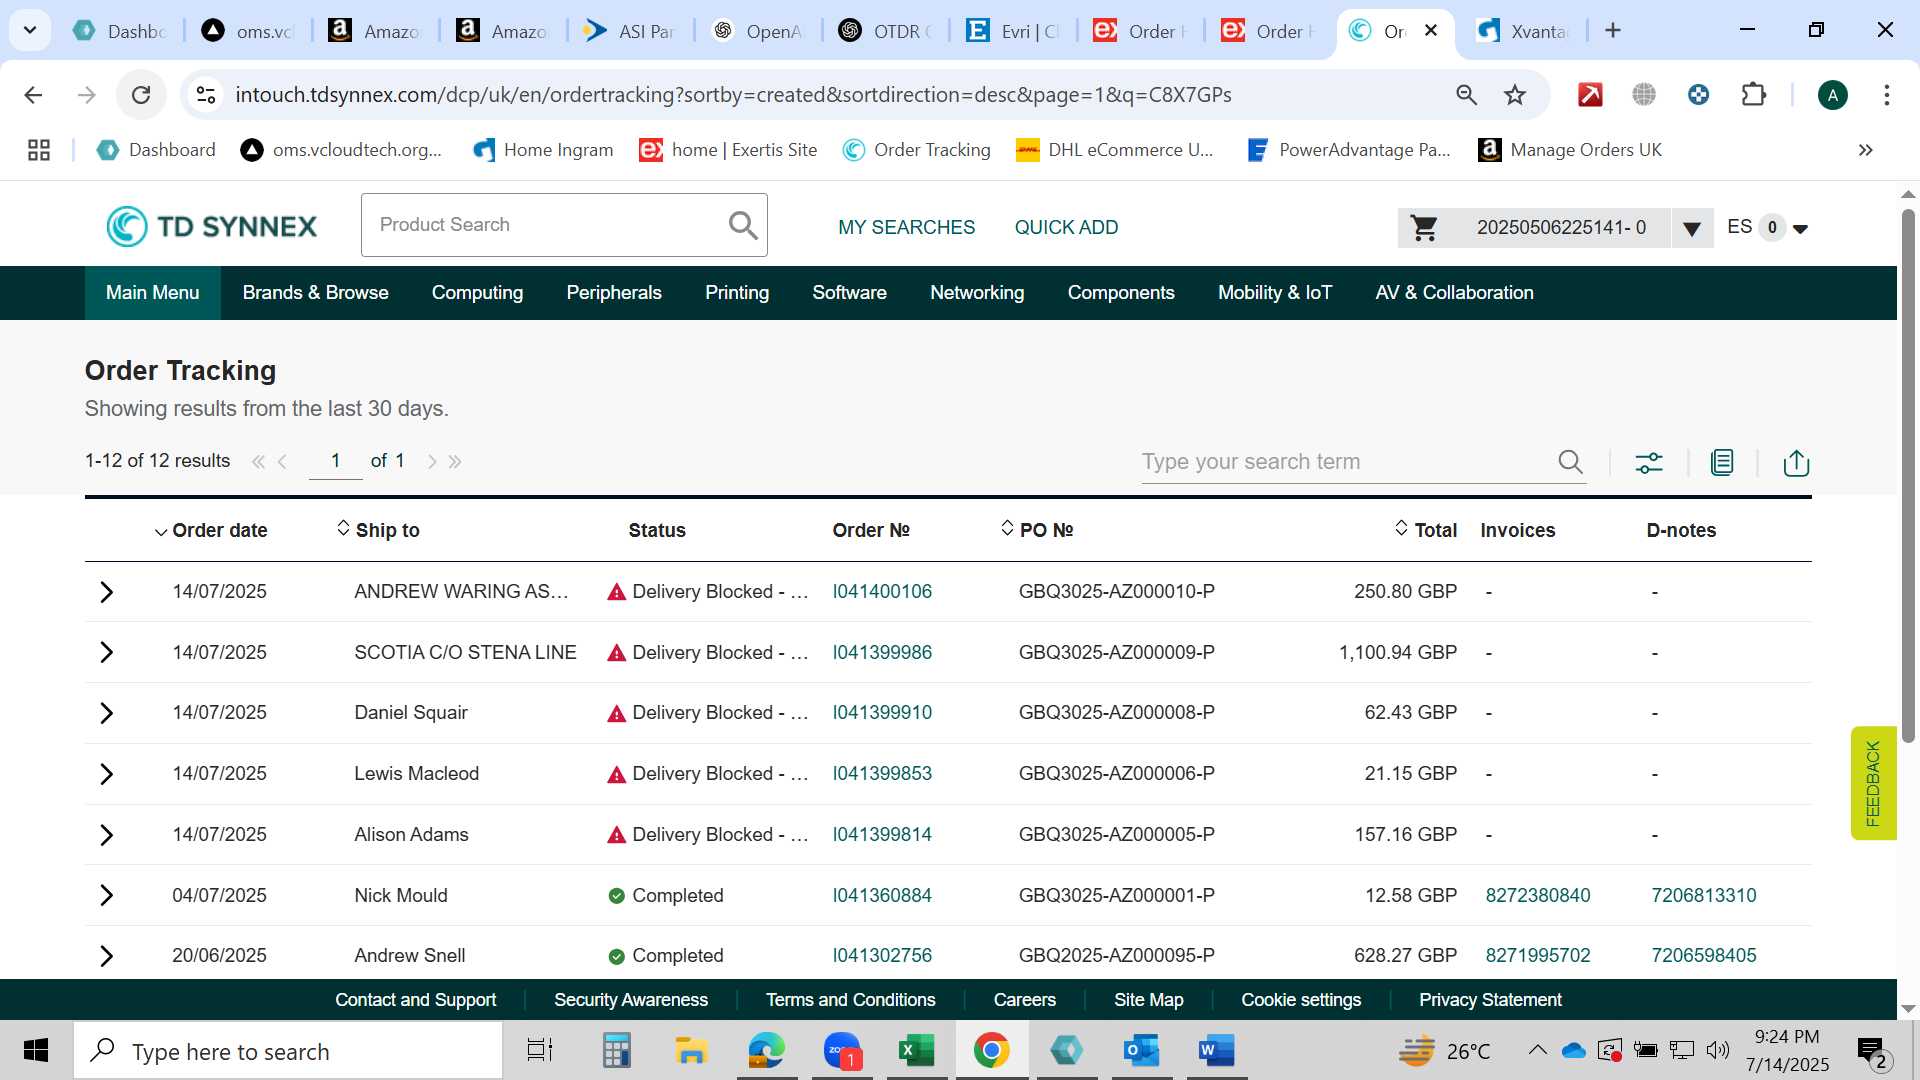The width and height of the screenshot is (1920, 1080).
Task: Open the Networking menu
Action: tap(977, 293)
